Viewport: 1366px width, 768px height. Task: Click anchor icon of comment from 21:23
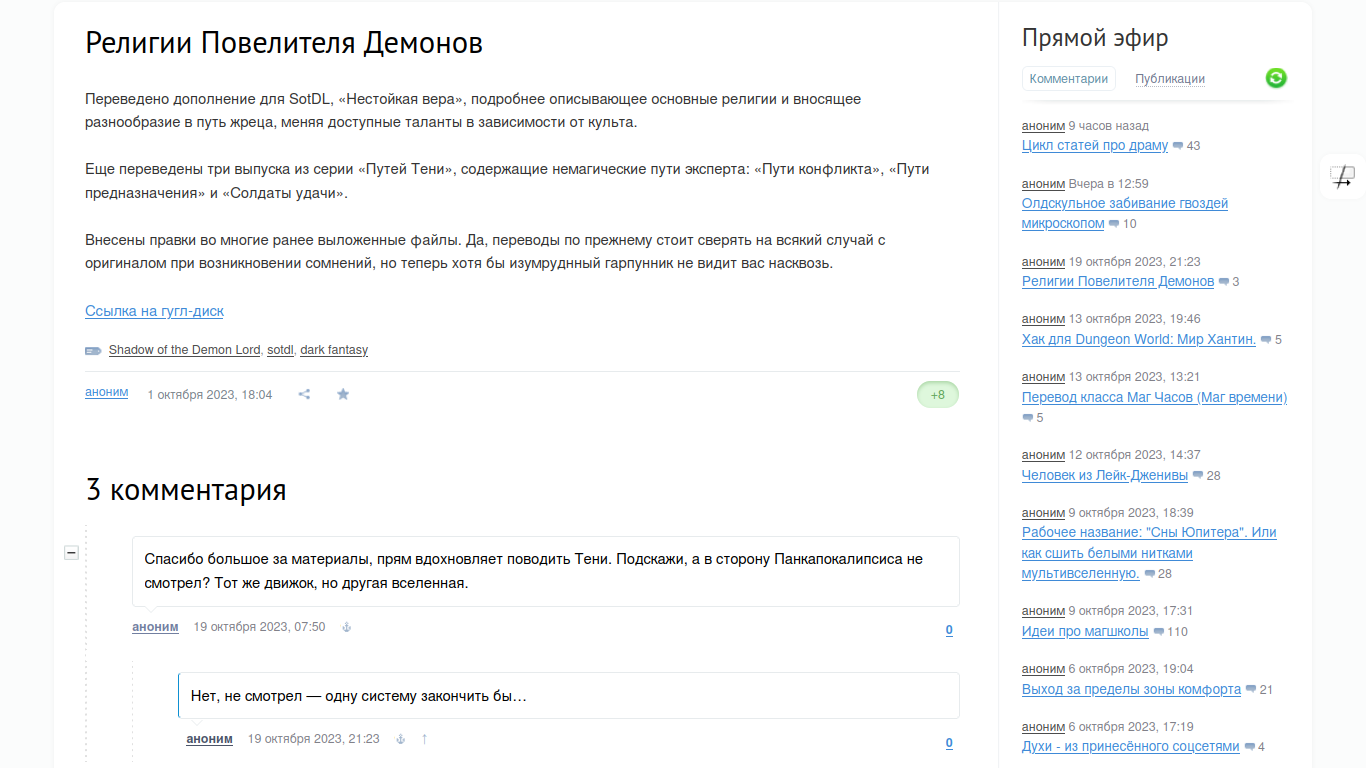click(x=401, y=739)
